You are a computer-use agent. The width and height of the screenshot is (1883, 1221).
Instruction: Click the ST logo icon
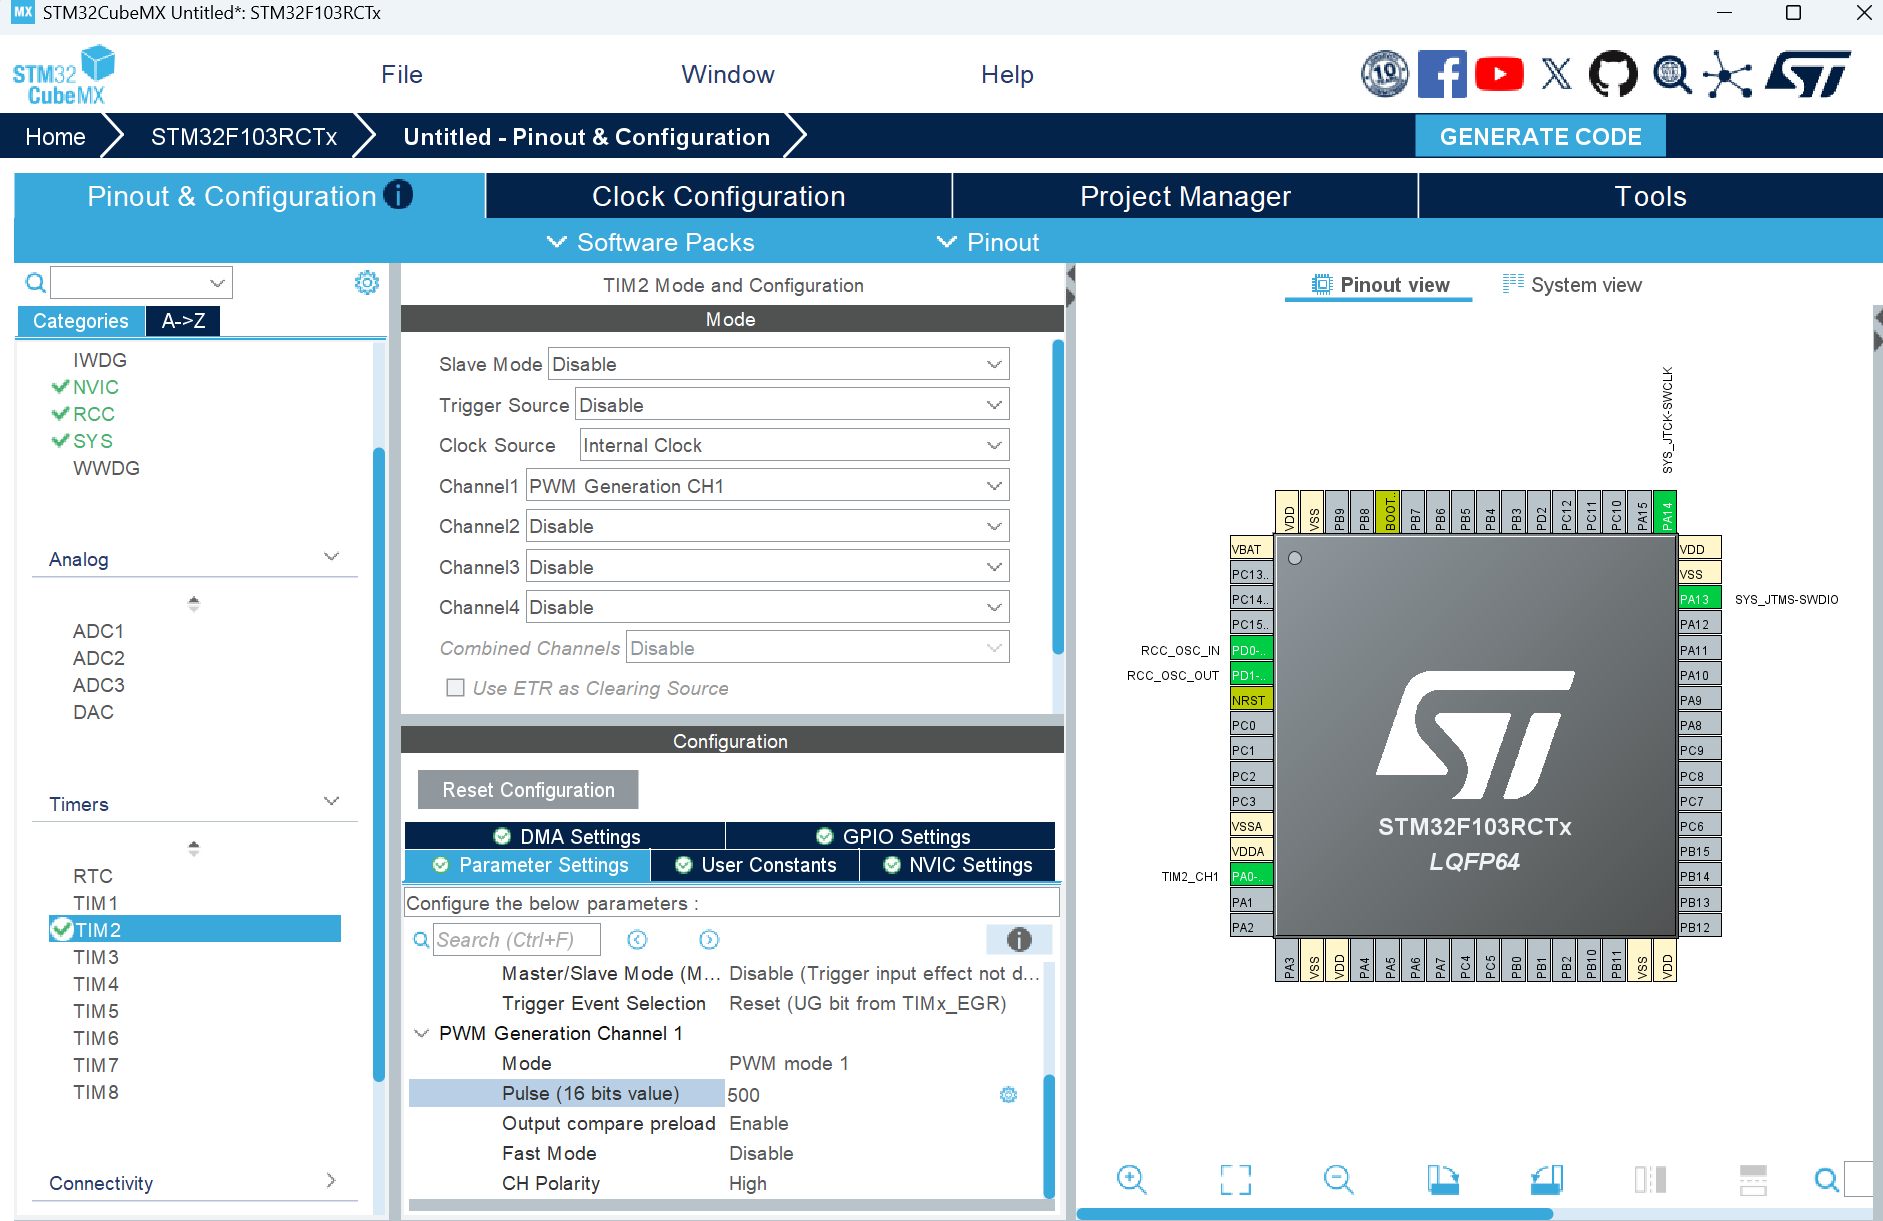1808,74
